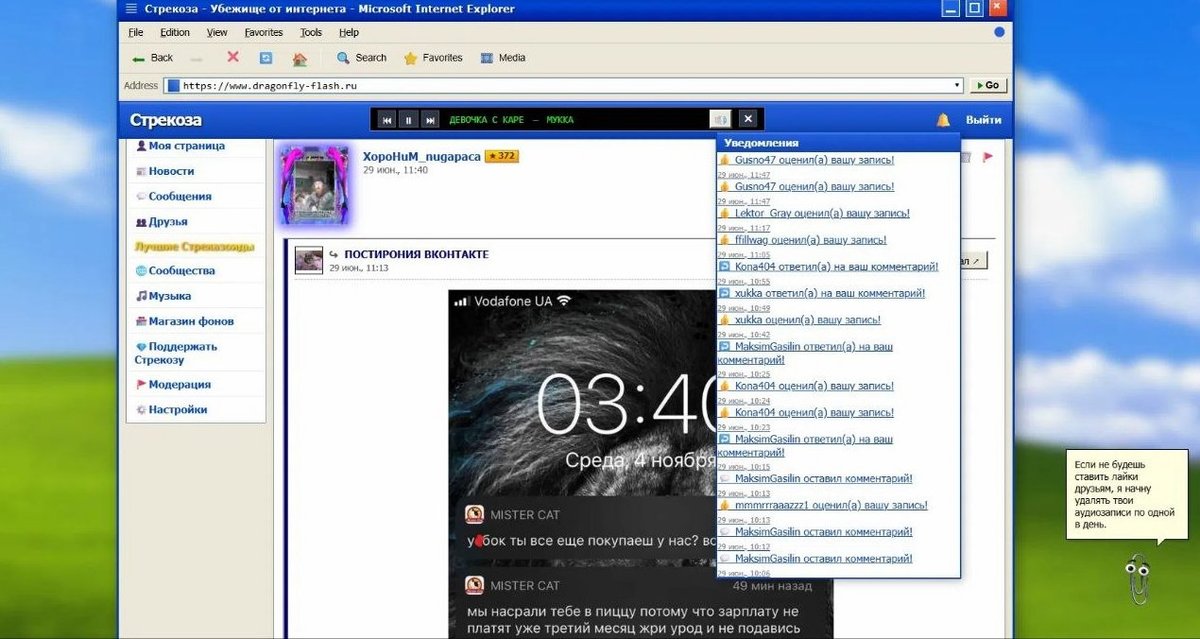Log out via the Выйти link
The height and width of the screenshot is (639, 1200).
tap(984, 120)
